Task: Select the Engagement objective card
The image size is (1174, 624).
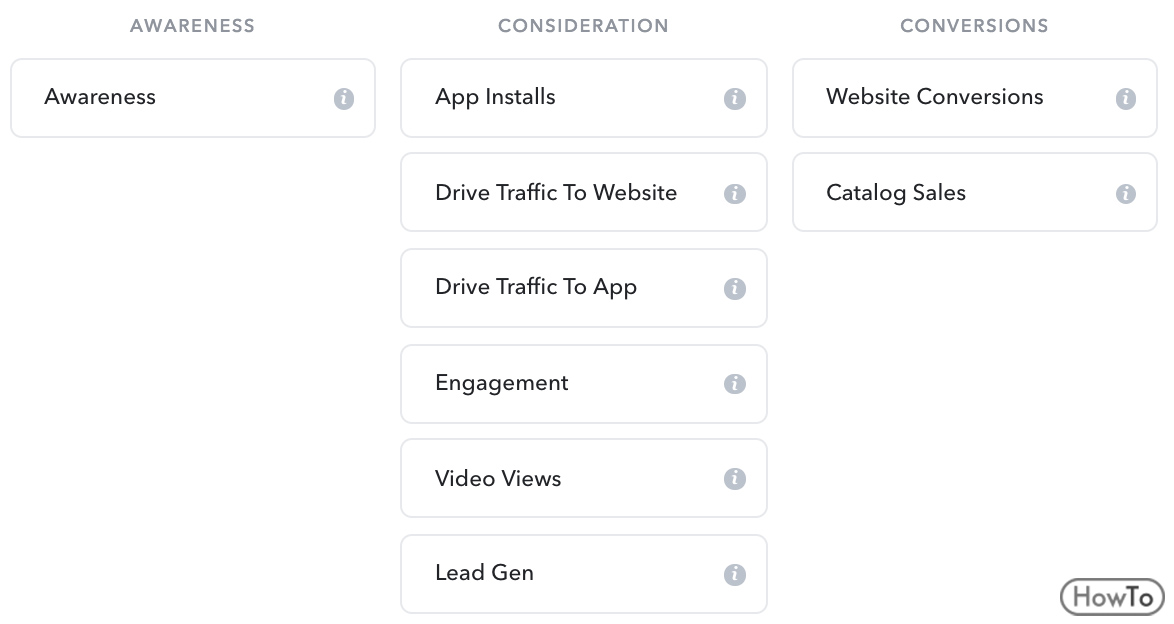Action: (584, 384)
